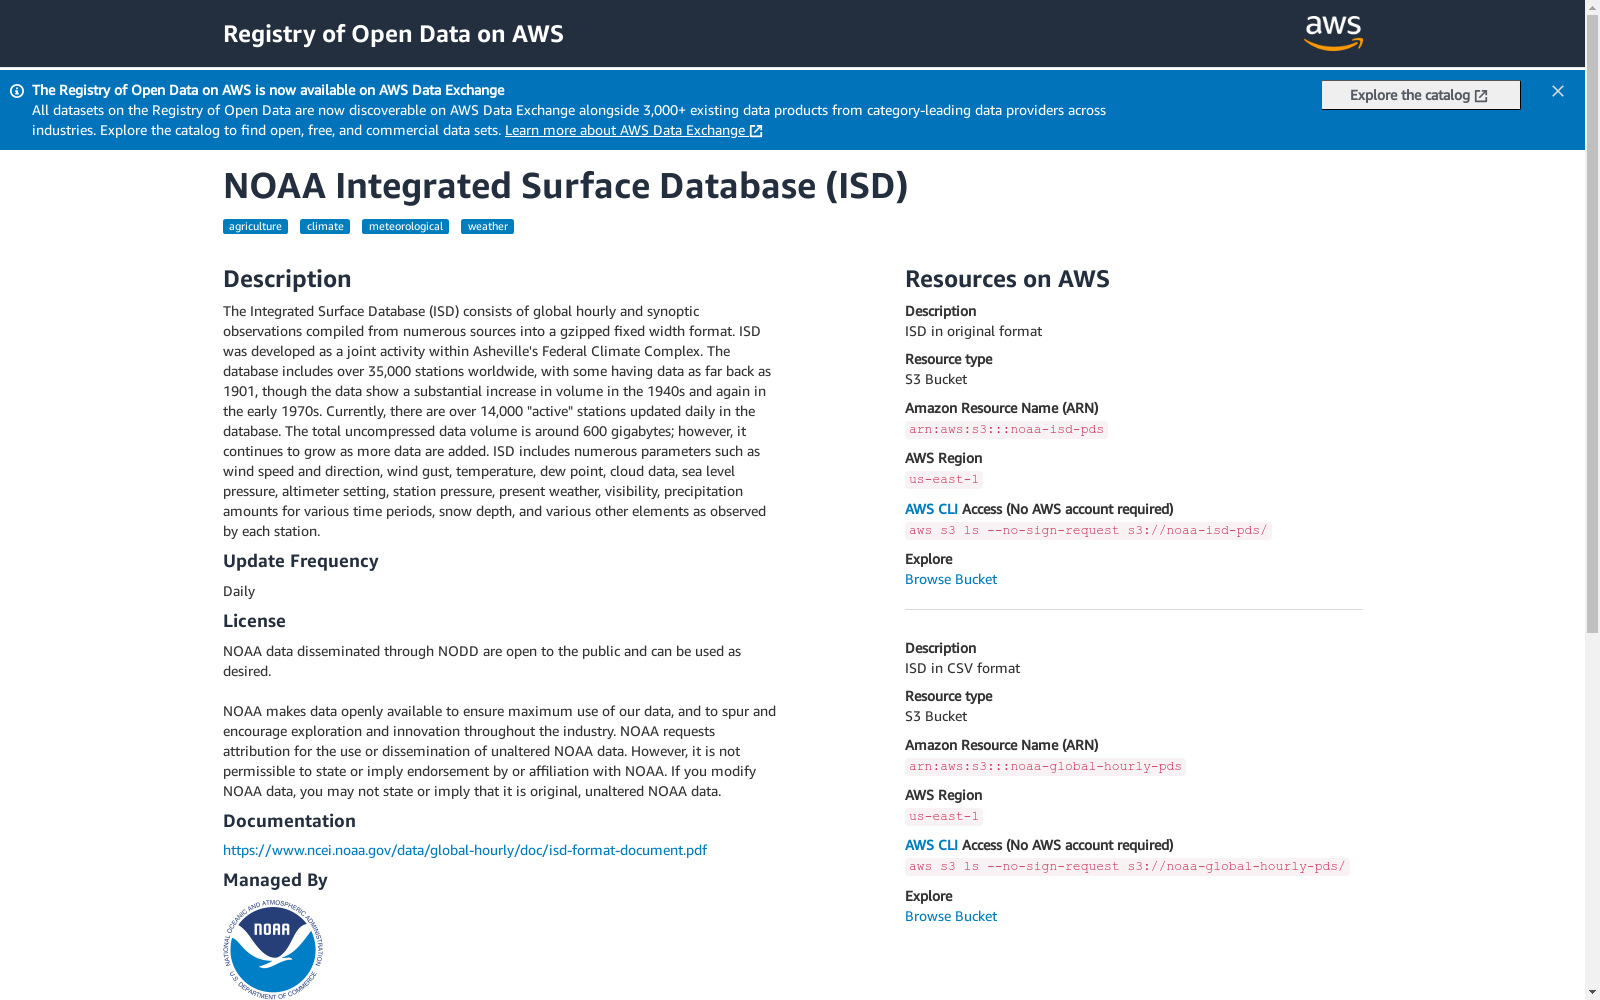
Task: Click the arn:aws:s3:::noaa-isd-pds ARN code
Action: [x=1006, y=430]
